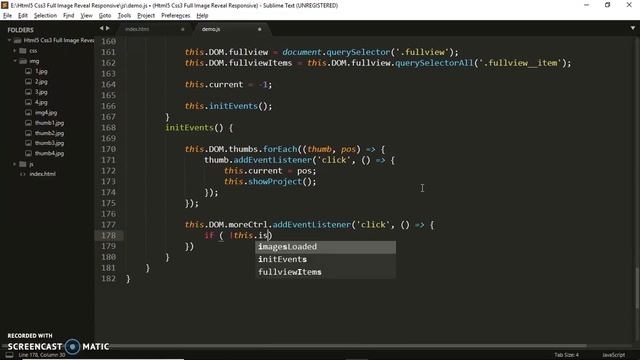The width and height of the screenshot is (640, 360).
Task: Choose initEvents autocomplete suggestion
Action: coord(325,260)
